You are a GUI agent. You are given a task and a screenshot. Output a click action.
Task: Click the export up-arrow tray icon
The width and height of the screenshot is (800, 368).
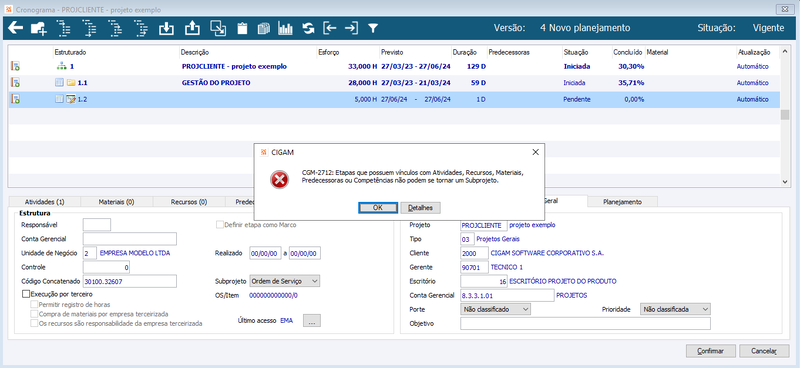click(x=192, y=28)
